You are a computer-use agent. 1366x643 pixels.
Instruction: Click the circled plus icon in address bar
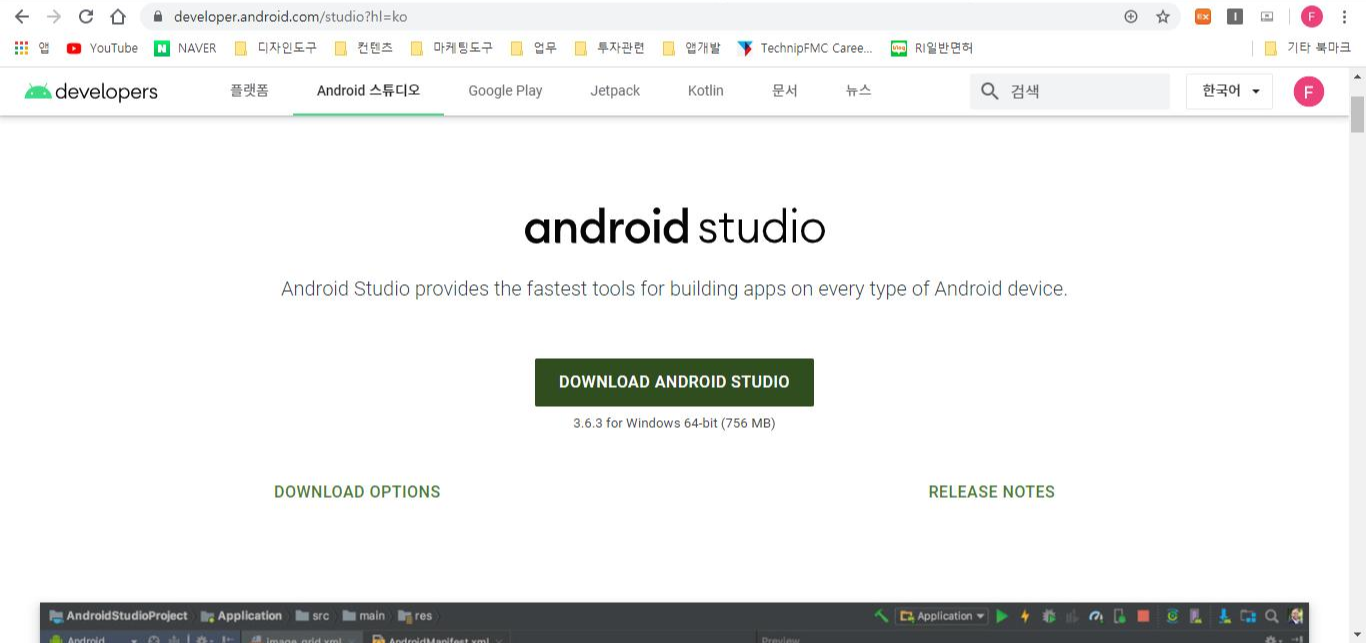click(1131, 16)
